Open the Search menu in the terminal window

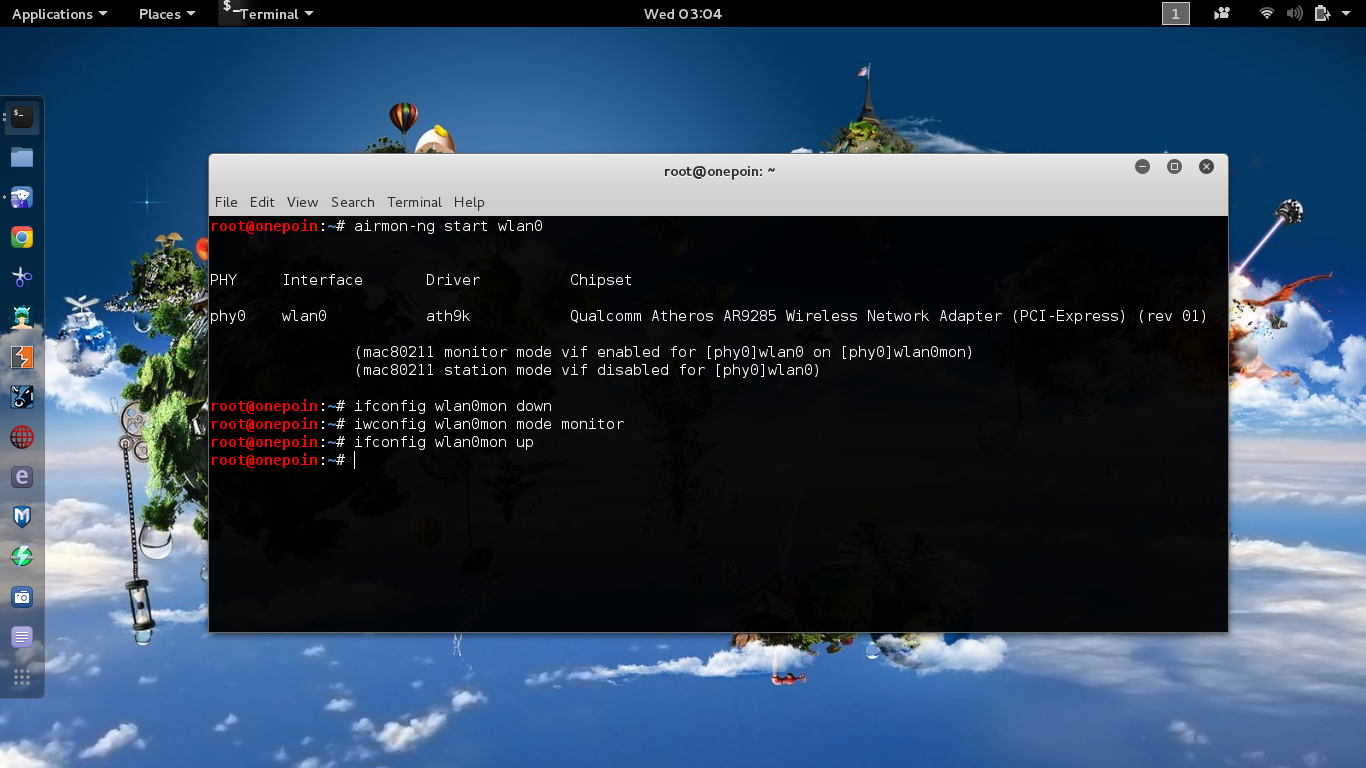click(x=352, y=202)
